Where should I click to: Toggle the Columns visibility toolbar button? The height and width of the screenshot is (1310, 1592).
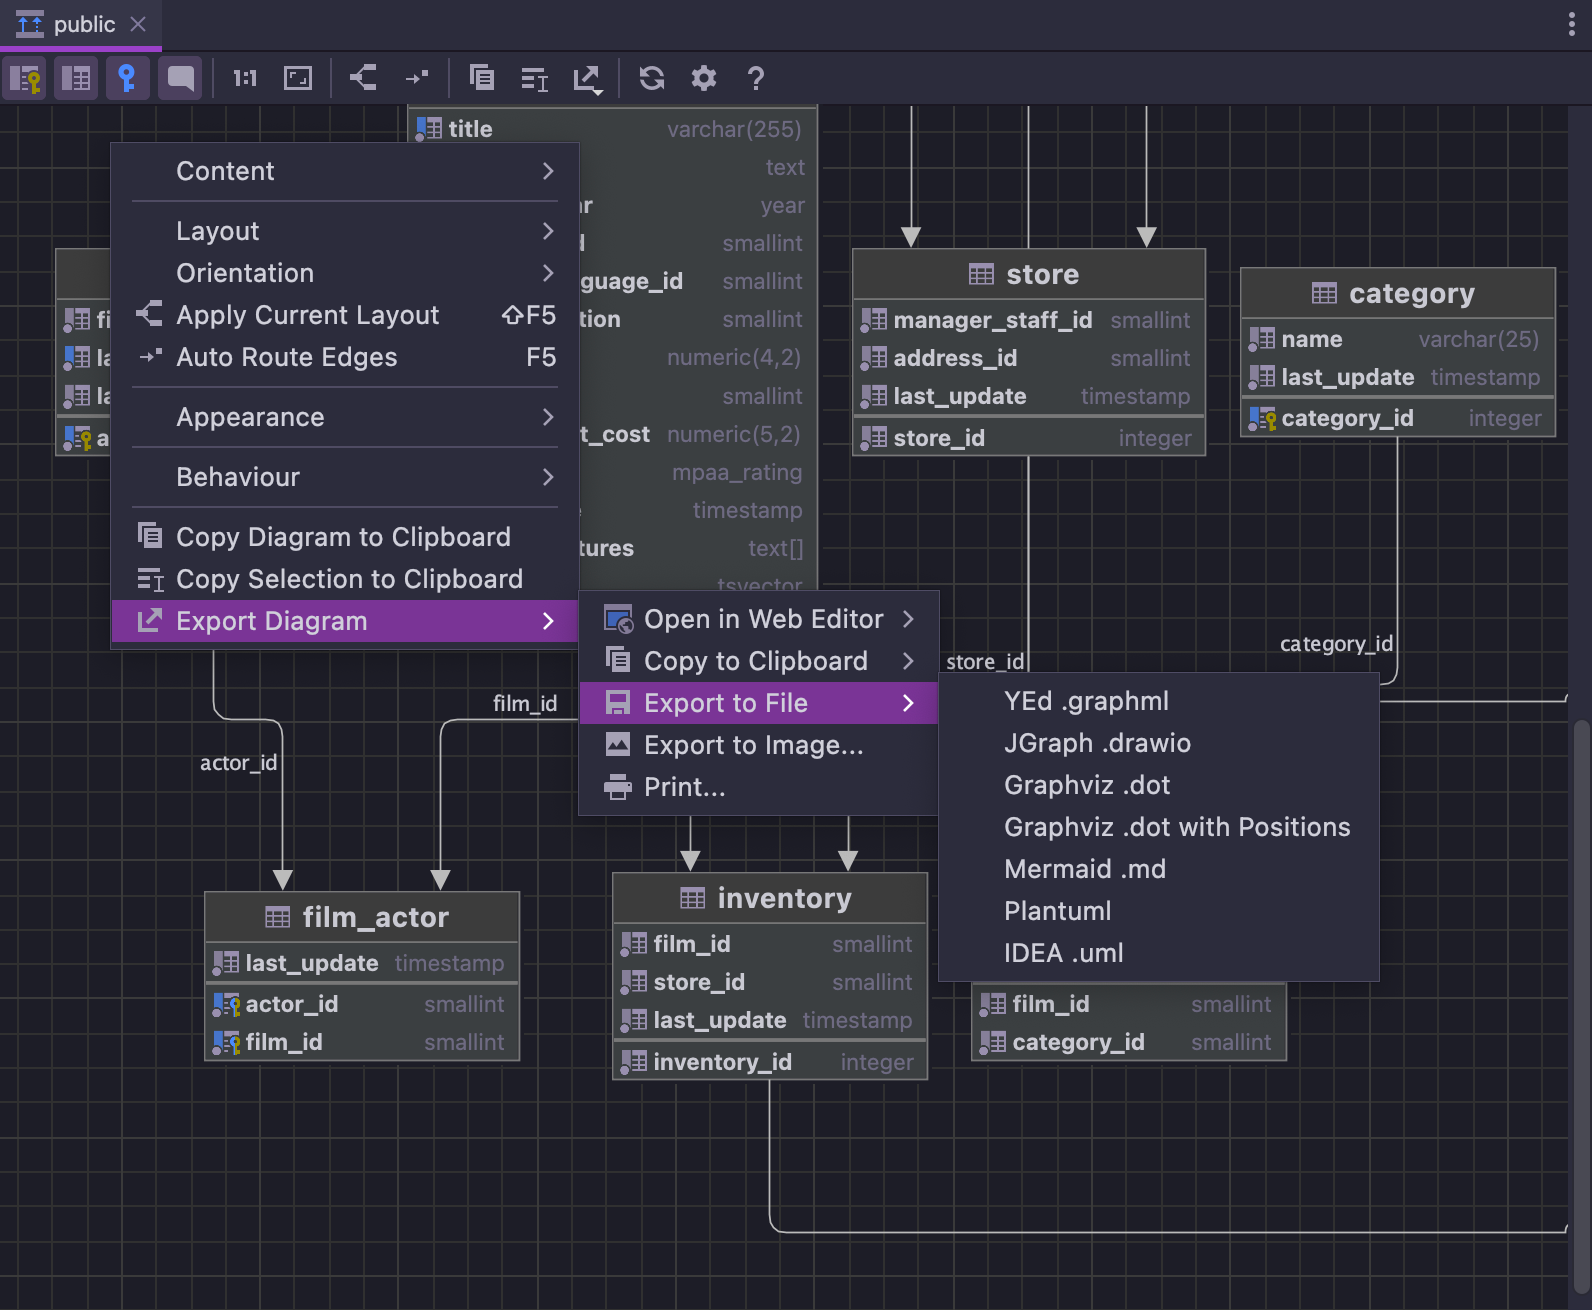(76, 78)
